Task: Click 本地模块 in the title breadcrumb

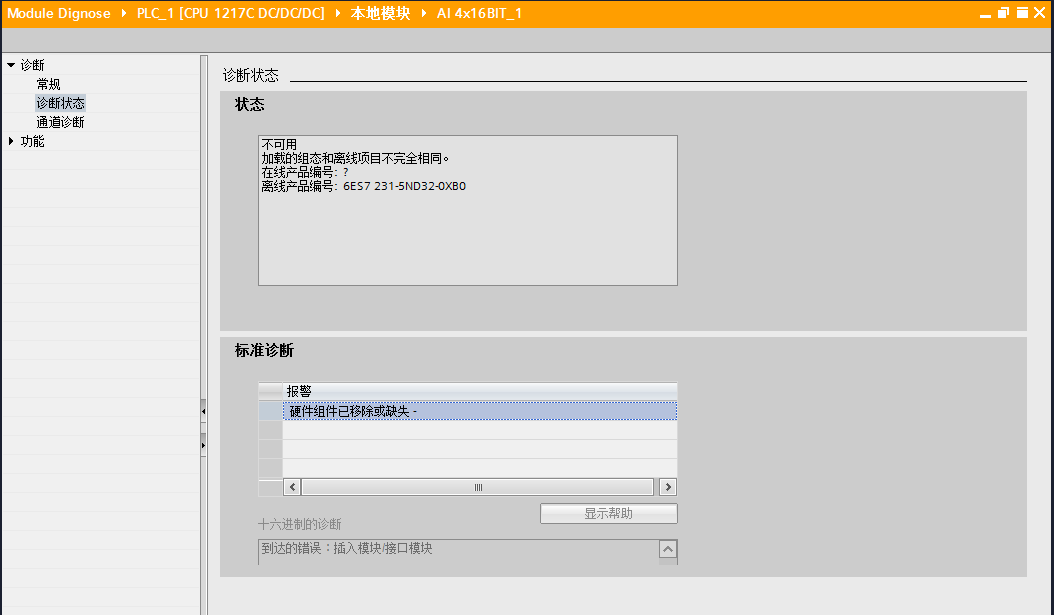Action: pyautogui.click(x=380, y=13)
